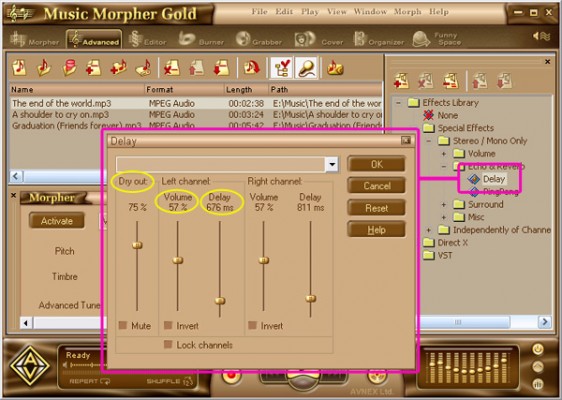Click the add file icon with red plus
This screenshot has width=562, height=400.
click(x=94, y=67)
